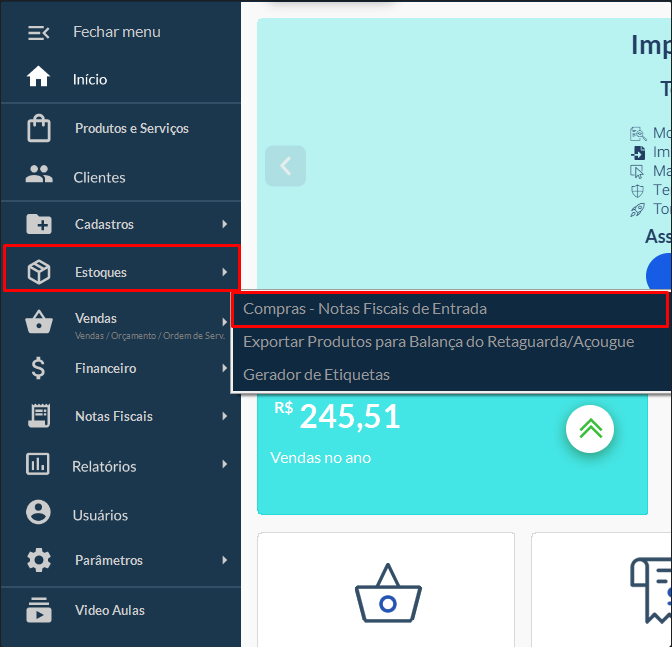The height and width of the screenshot is (647, 672).
Task: Click the Estoques box icon
Action: coord(38,272)
